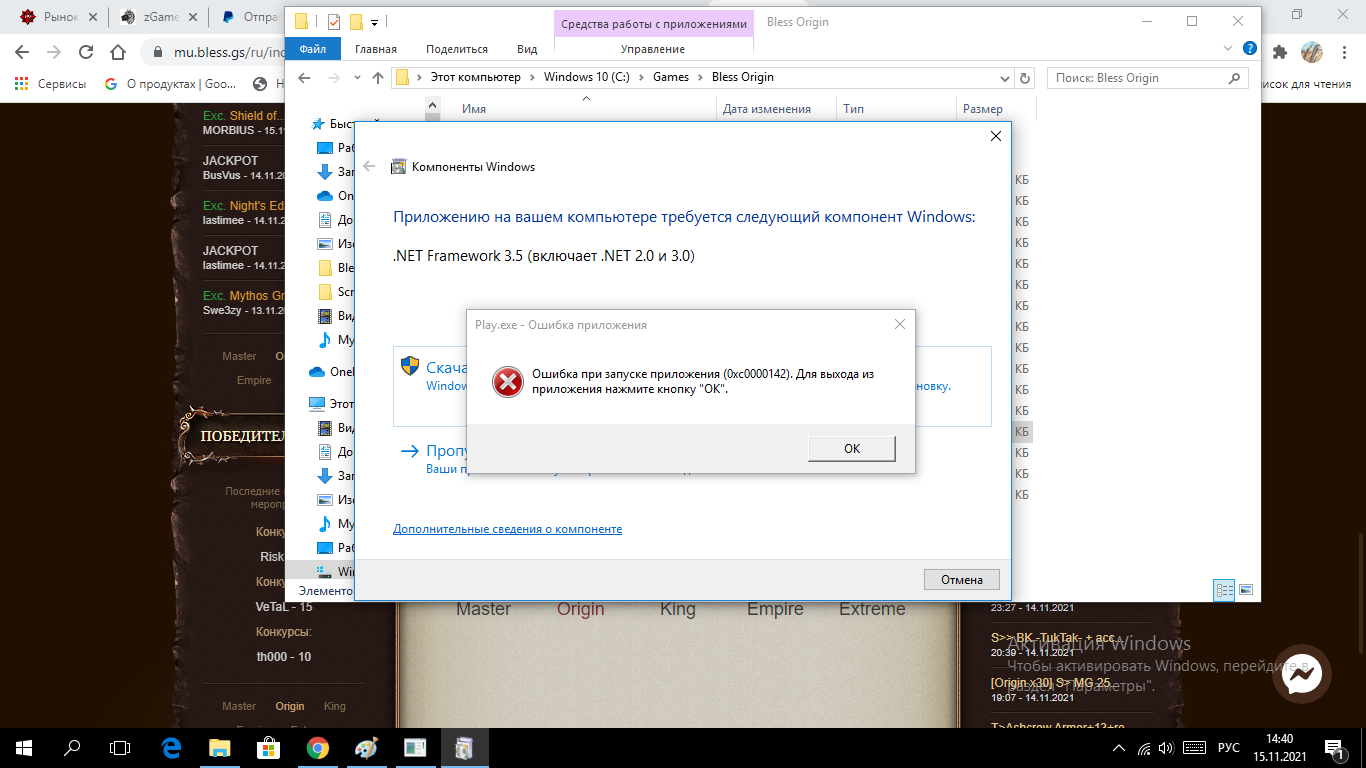Image resolution: width=1366 pixels, height=768 pixels.
Task: Click refresh button beside Explorer address bar
Action: (x=1025, y=78)
